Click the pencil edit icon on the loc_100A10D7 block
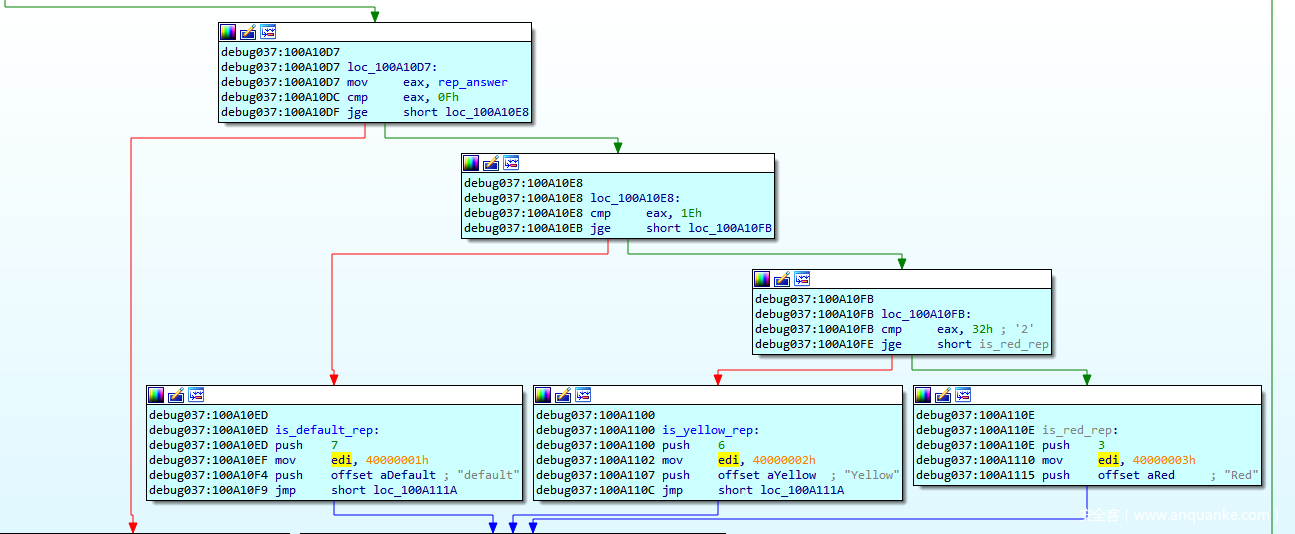This screenshot has height=534, width=1295. [x=248, y=32]
